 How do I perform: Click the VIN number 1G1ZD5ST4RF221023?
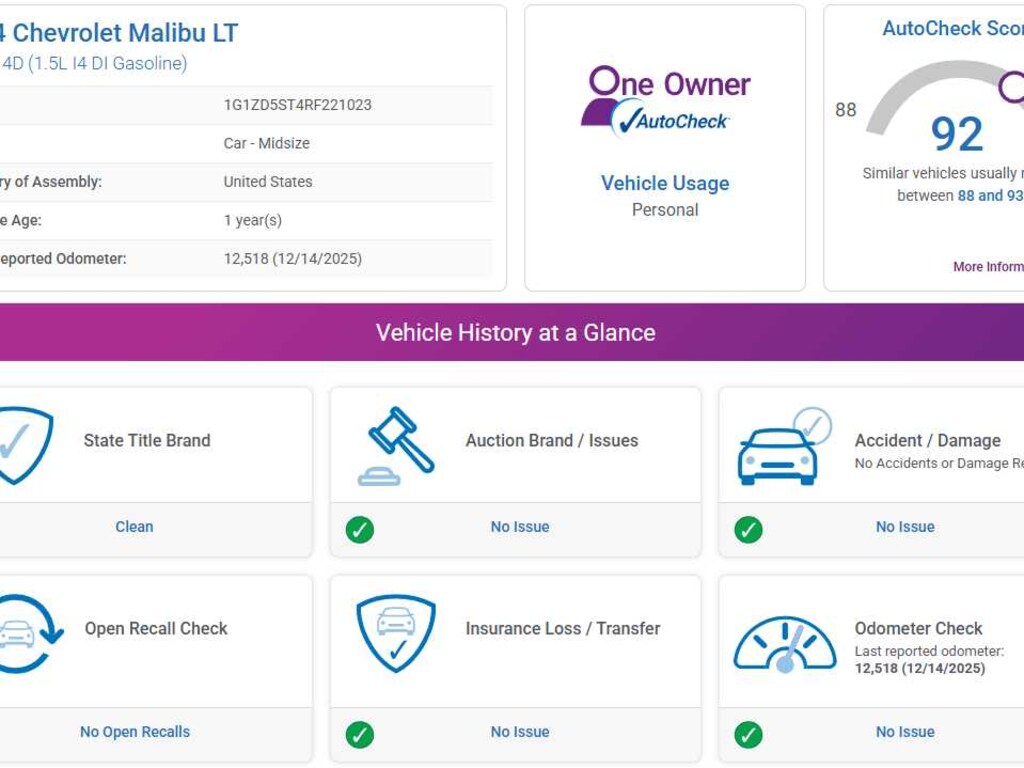pyautogui.click(x=297, y=105)
